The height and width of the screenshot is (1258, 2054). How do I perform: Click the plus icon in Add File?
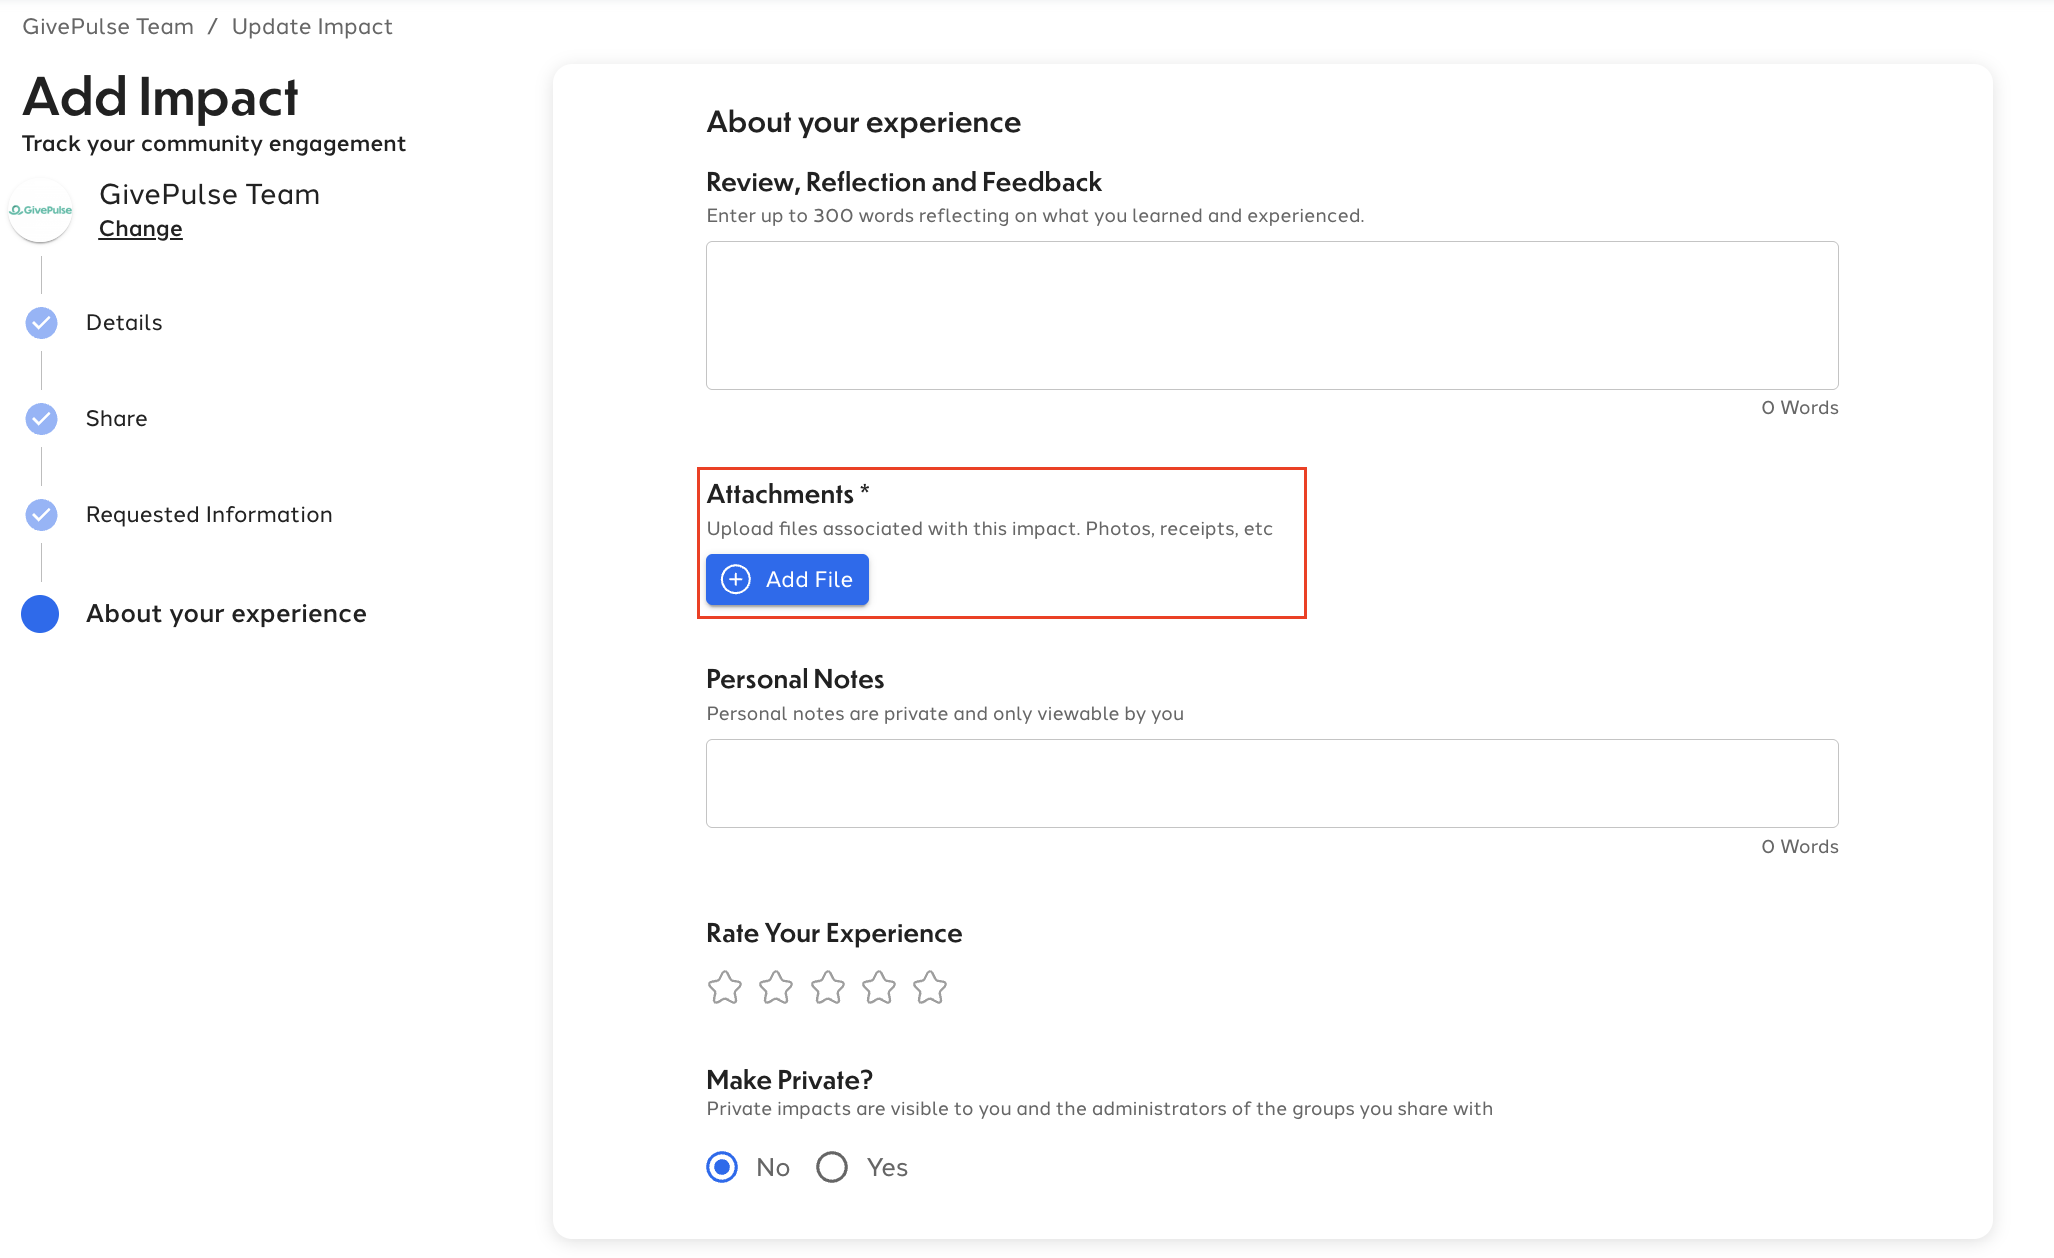736,580
